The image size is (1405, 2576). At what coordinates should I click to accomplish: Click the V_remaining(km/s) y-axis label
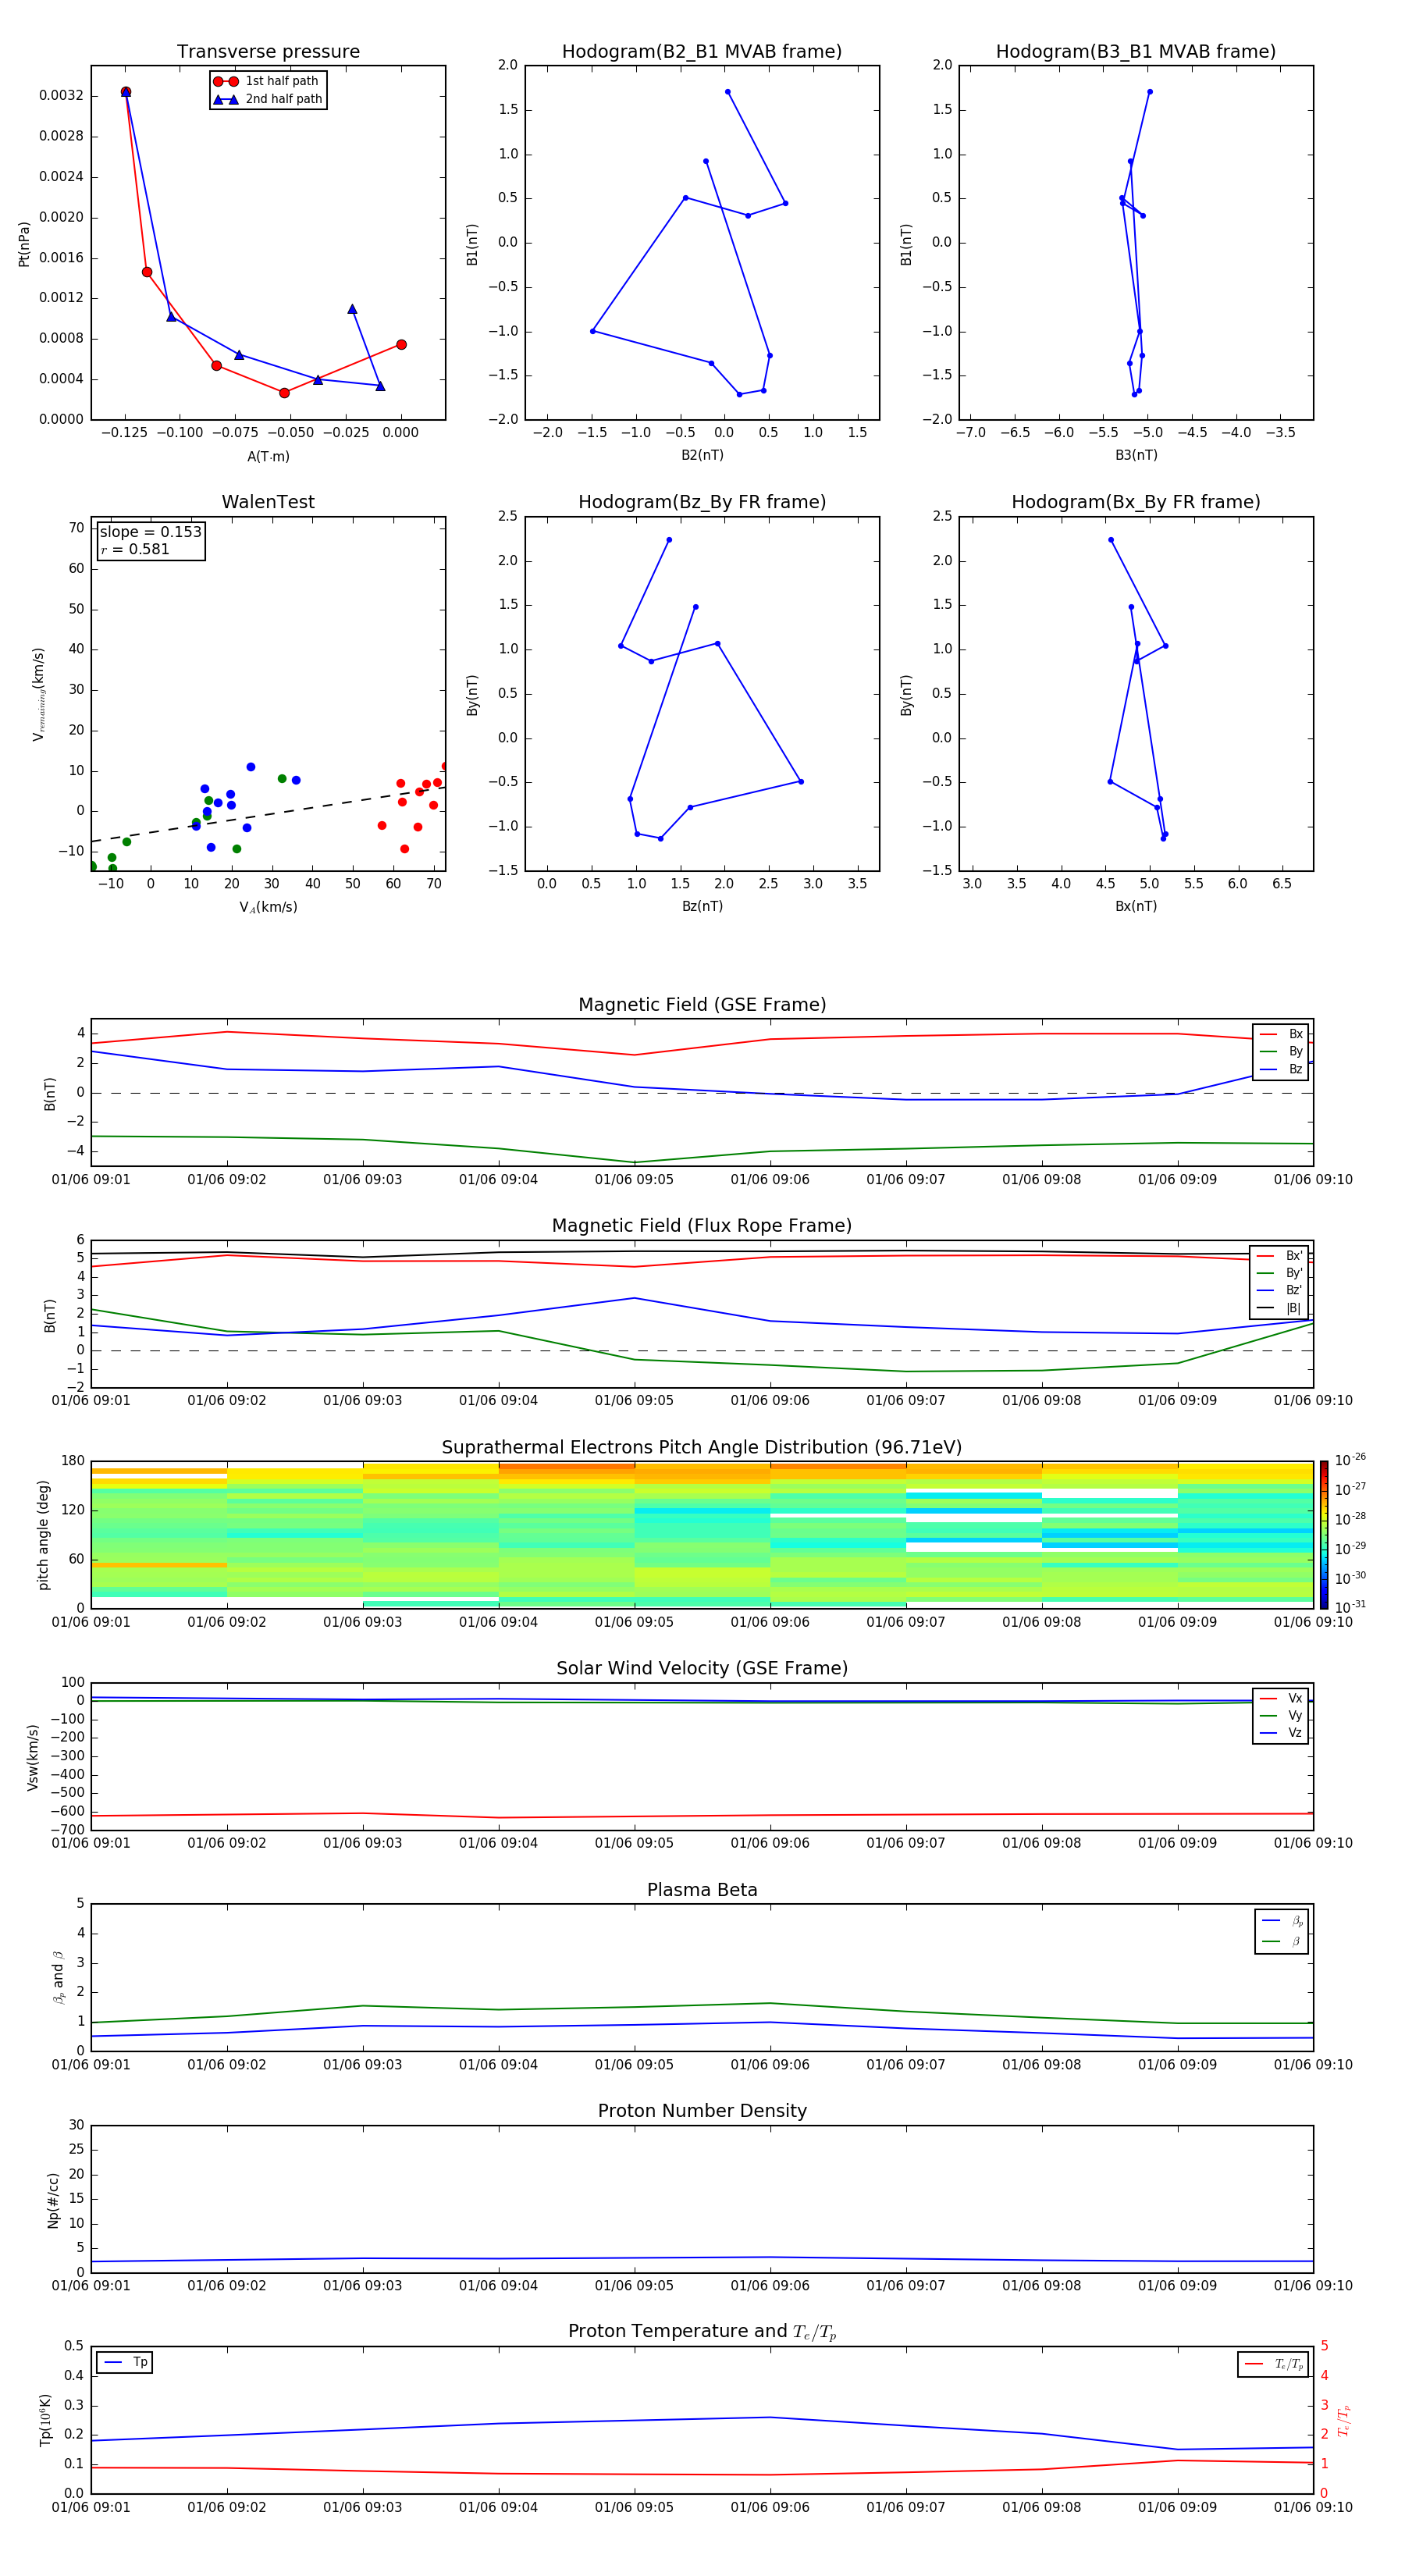coord(38,694)
